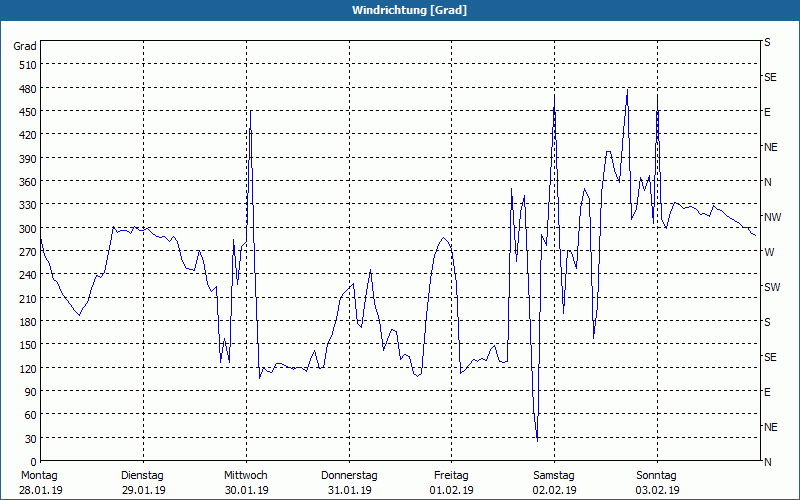The height and width of the screenshot is (500, 800).
Task: Click the 0 axis tick label
Action: click(x=33, y=462)
